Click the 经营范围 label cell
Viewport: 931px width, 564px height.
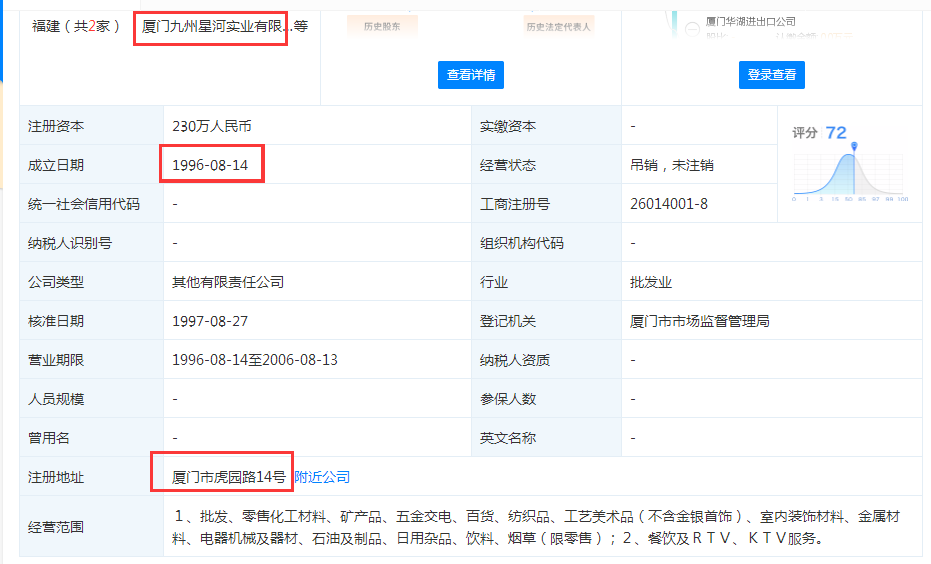pyautogui.click(x=91, y=527)
